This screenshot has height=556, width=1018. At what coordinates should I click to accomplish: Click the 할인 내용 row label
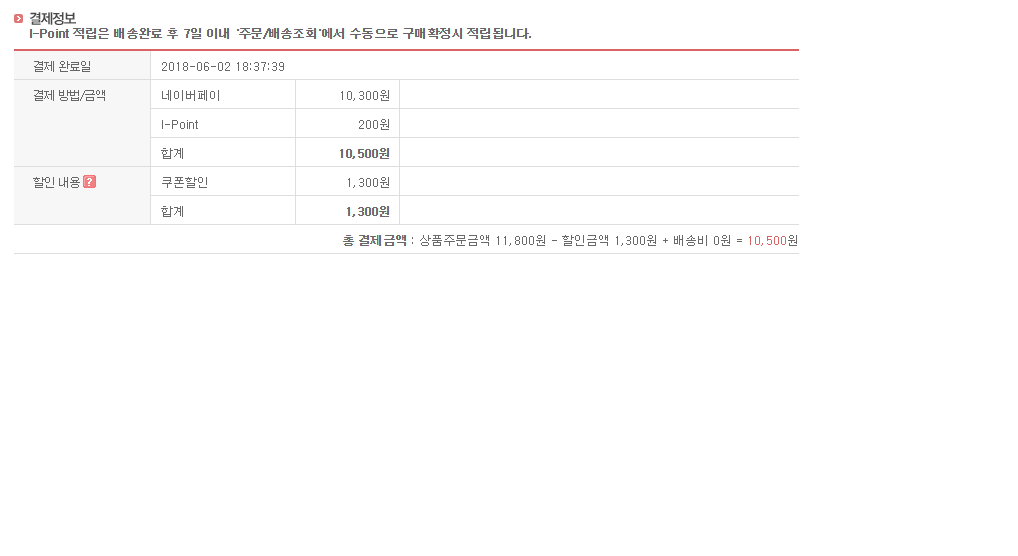(56, 182)
